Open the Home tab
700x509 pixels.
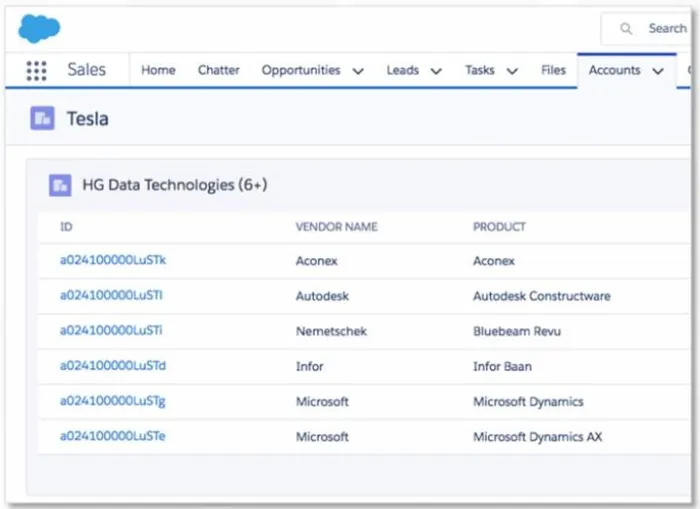[x=158, y=70]
